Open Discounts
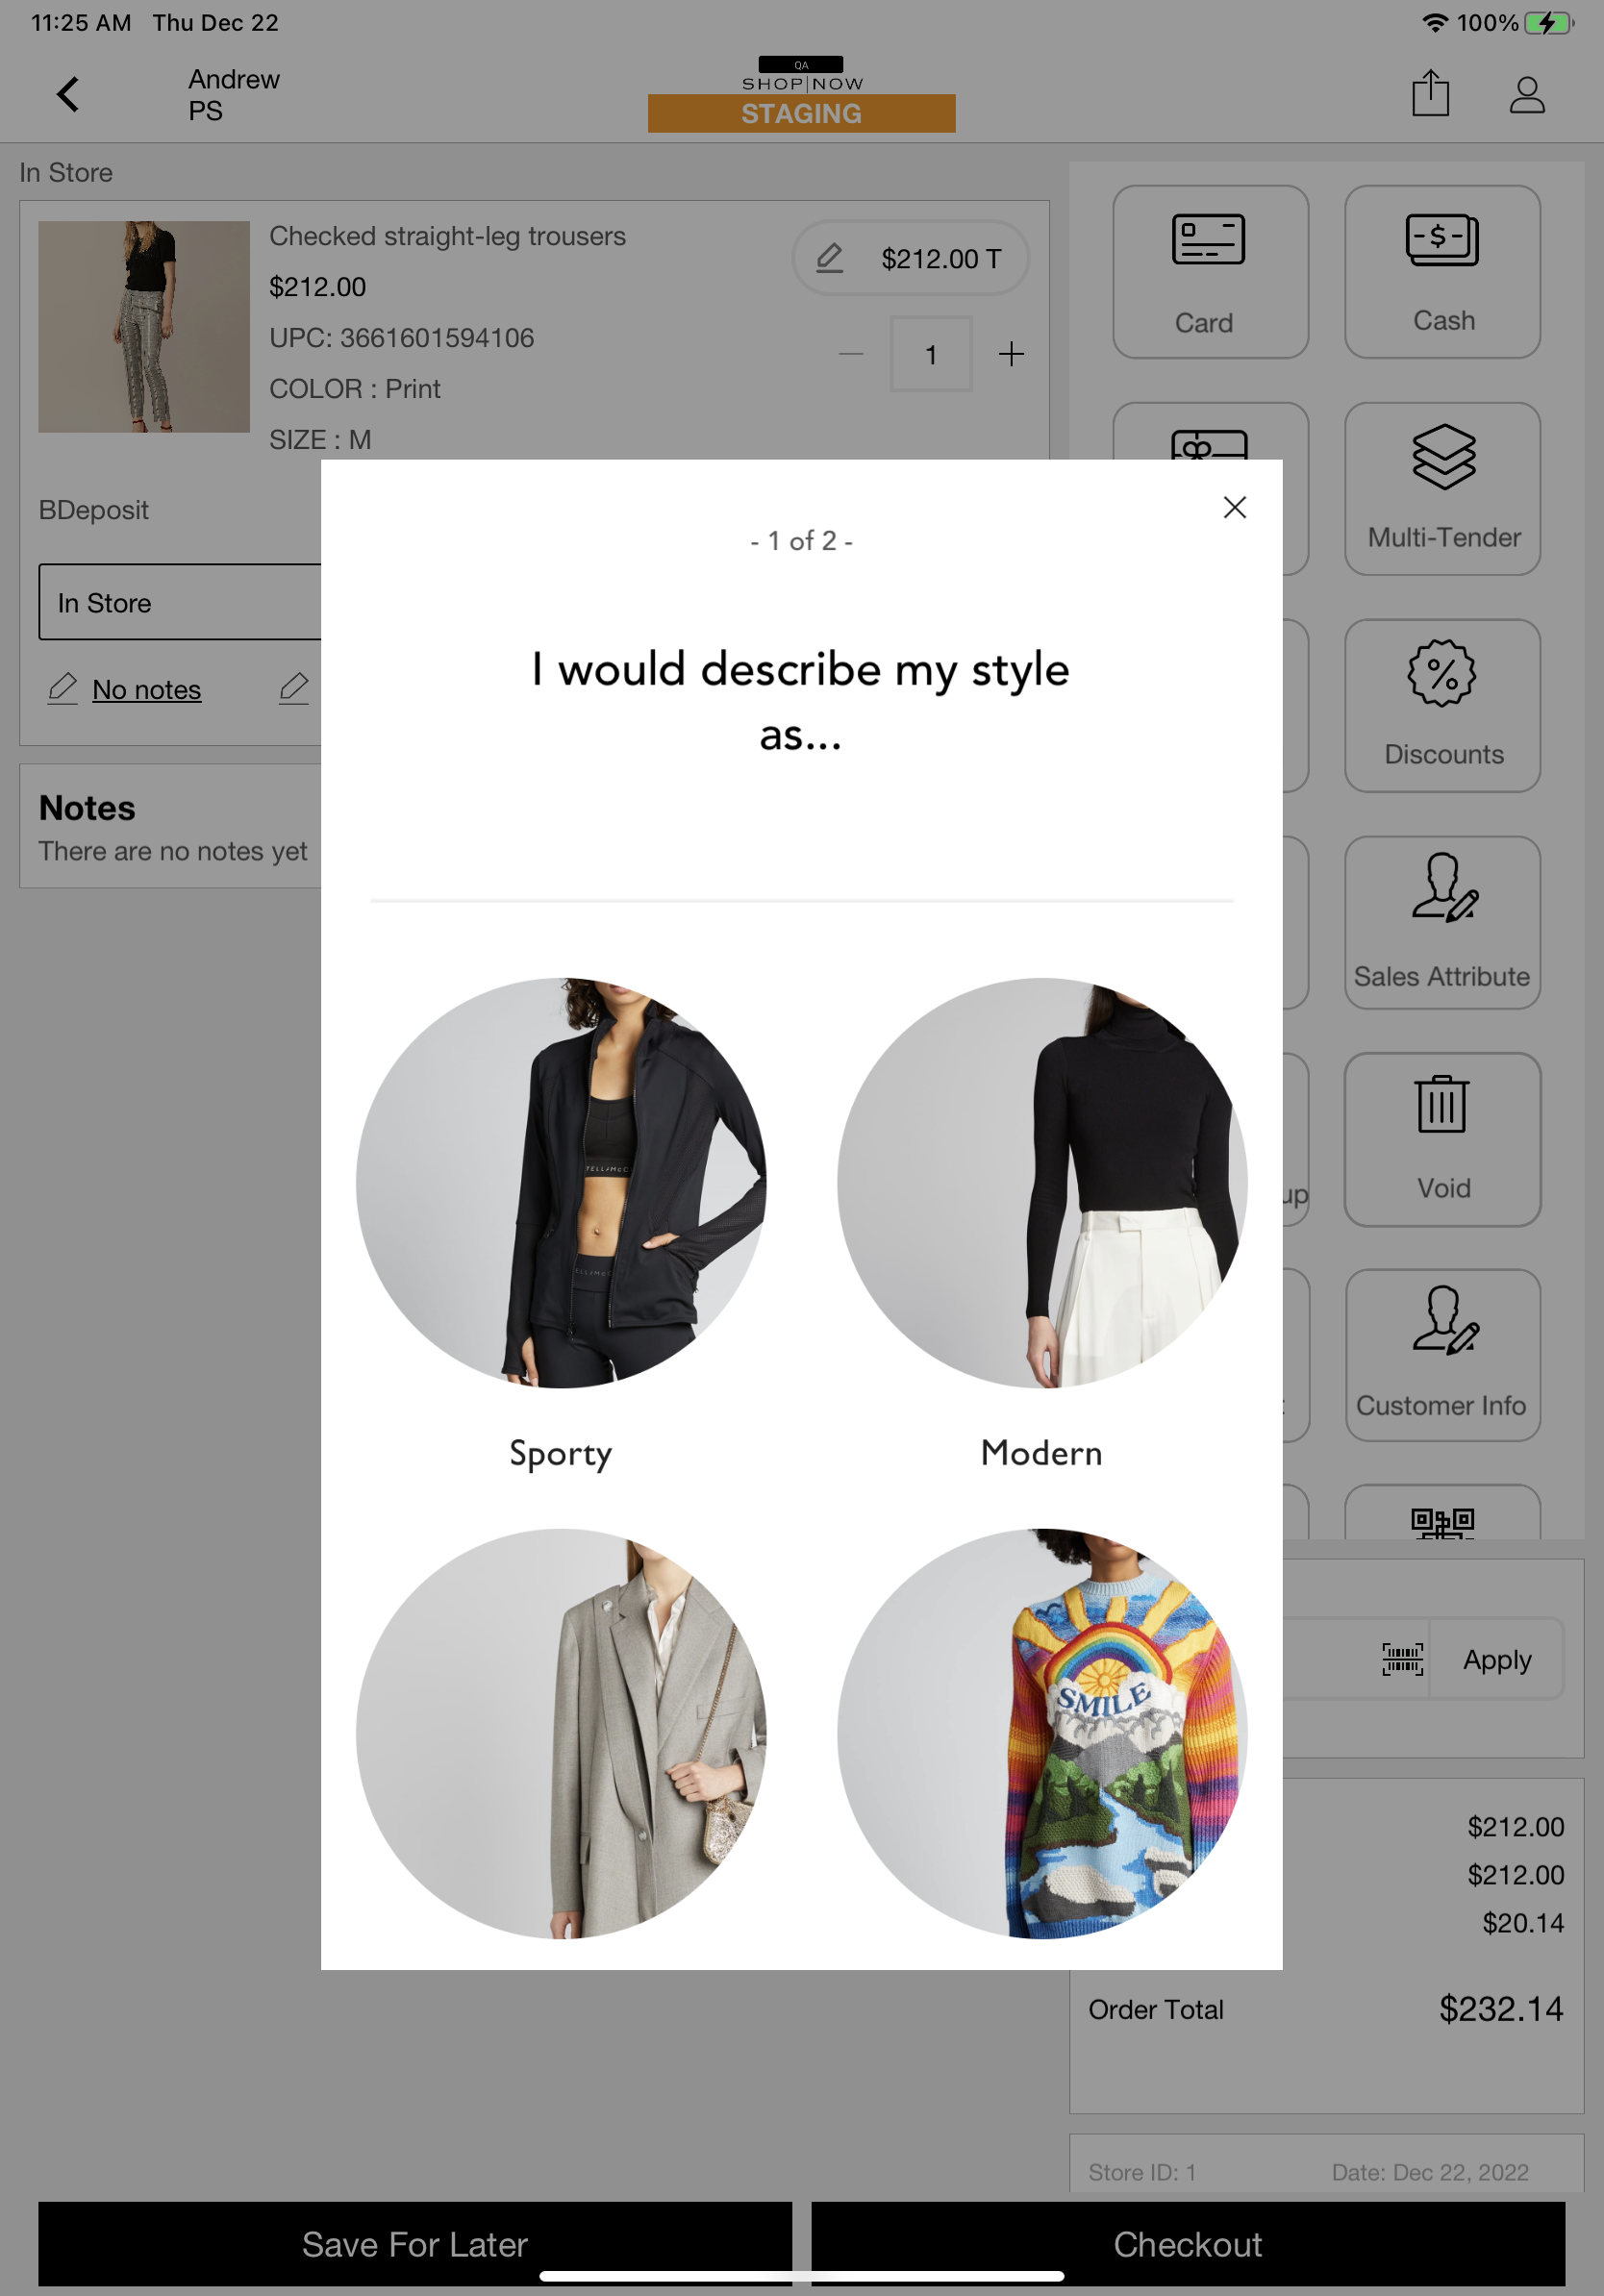Screen dimensions: 1604x2296 point(1442,705)
